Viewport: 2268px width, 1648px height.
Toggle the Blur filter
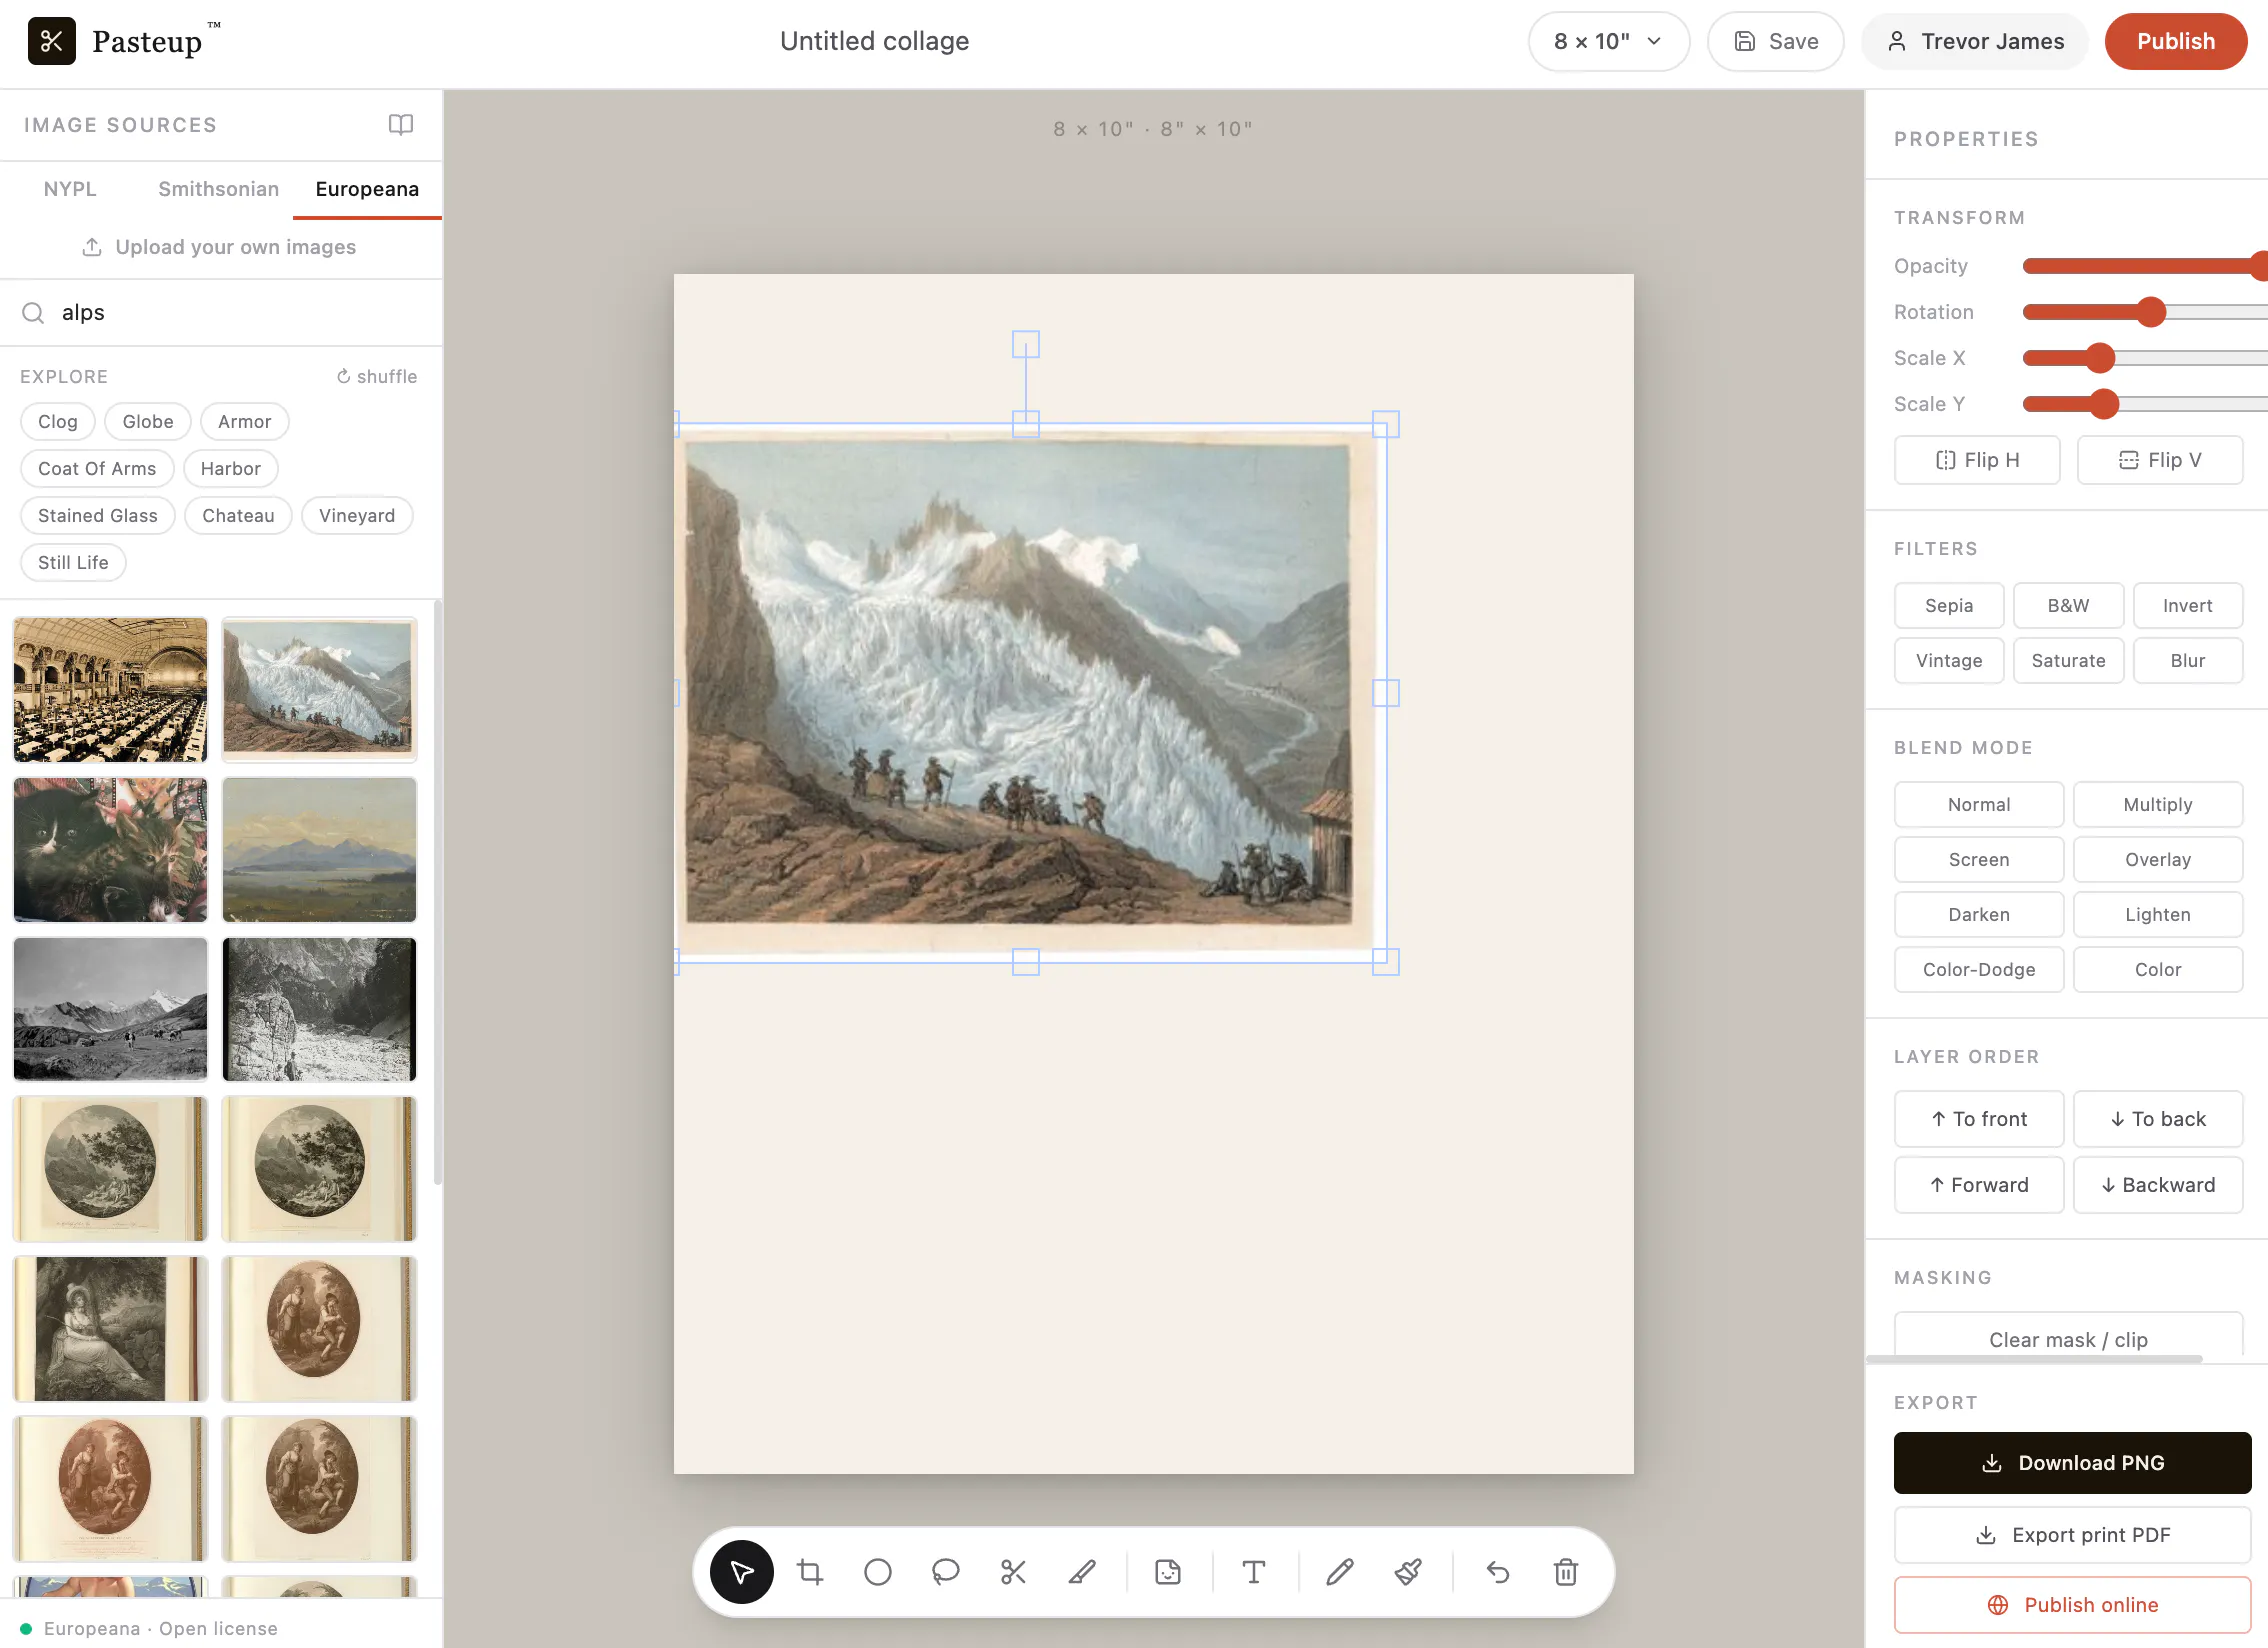(2188, 661)
